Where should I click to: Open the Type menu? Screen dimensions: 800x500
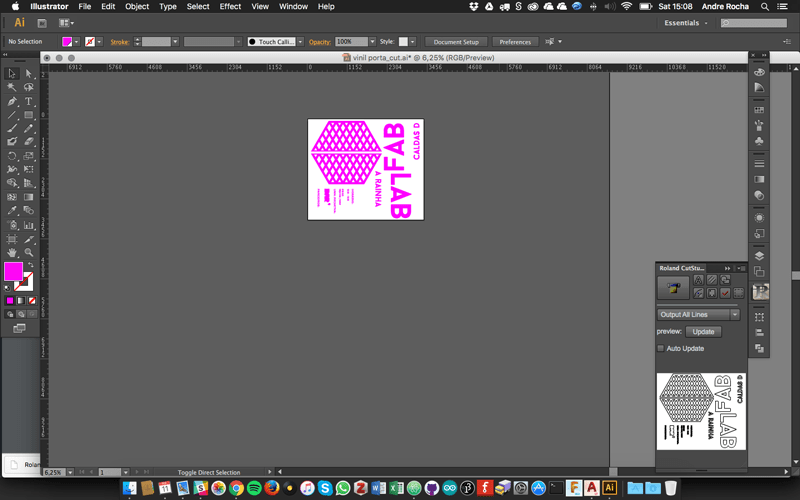pos(167,7)
